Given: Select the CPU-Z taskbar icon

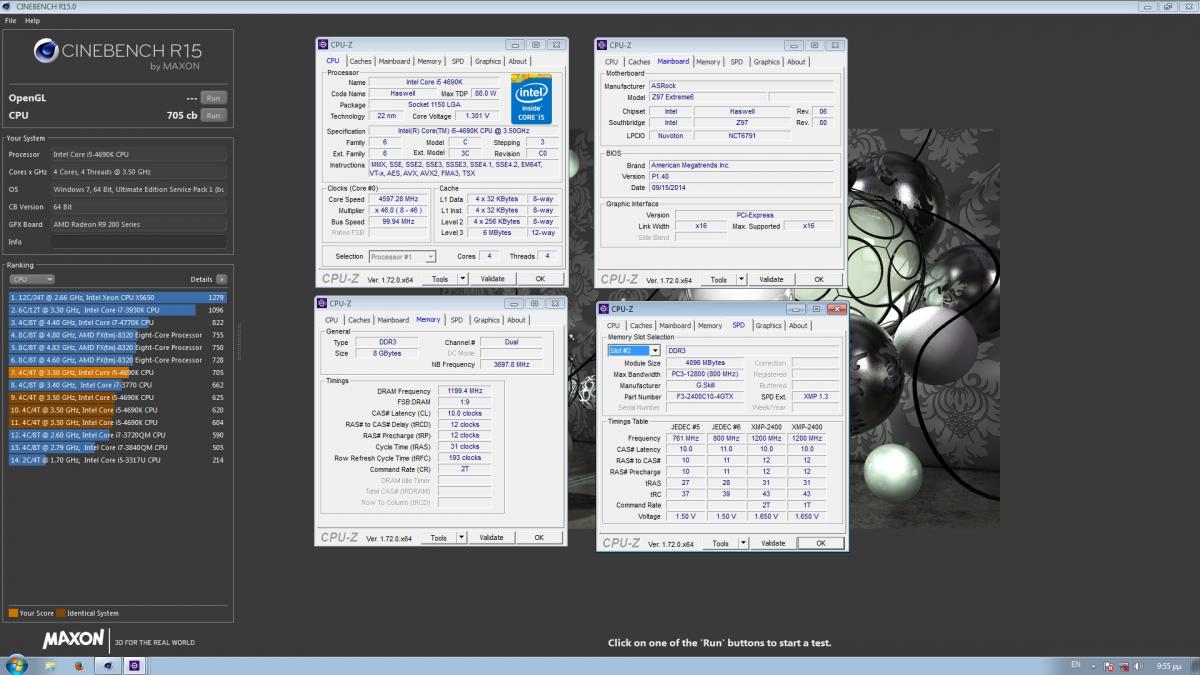Looking at the screenshot, I should tap(135, 665).
